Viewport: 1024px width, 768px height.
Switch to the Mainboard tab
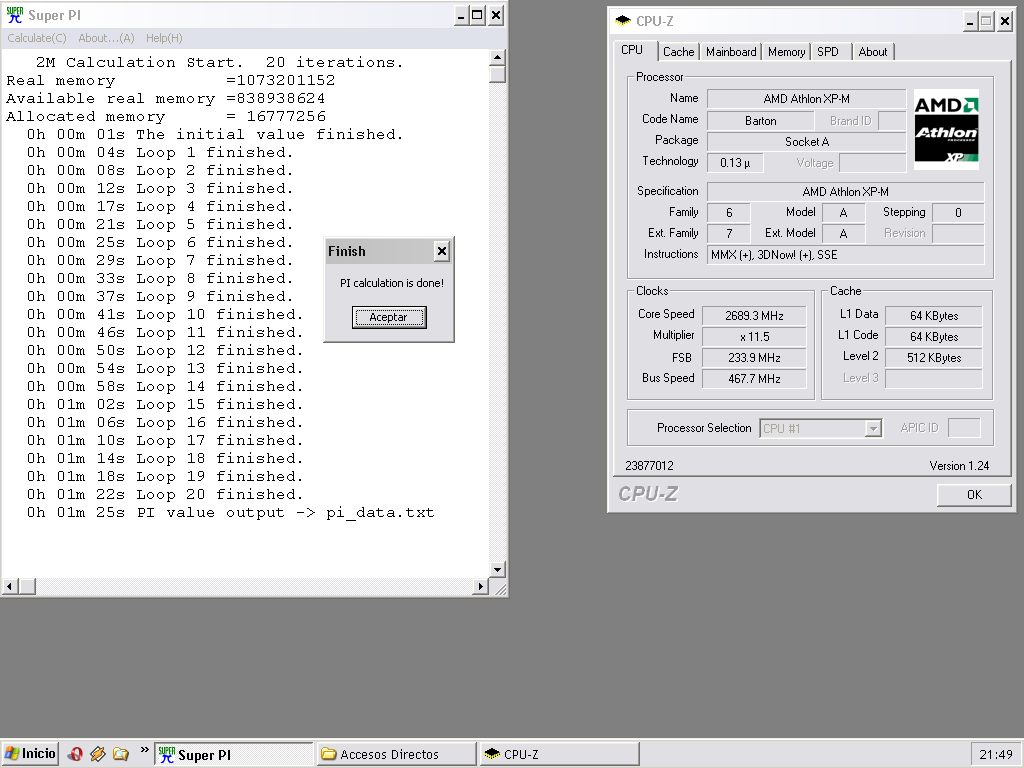[732, 52]
